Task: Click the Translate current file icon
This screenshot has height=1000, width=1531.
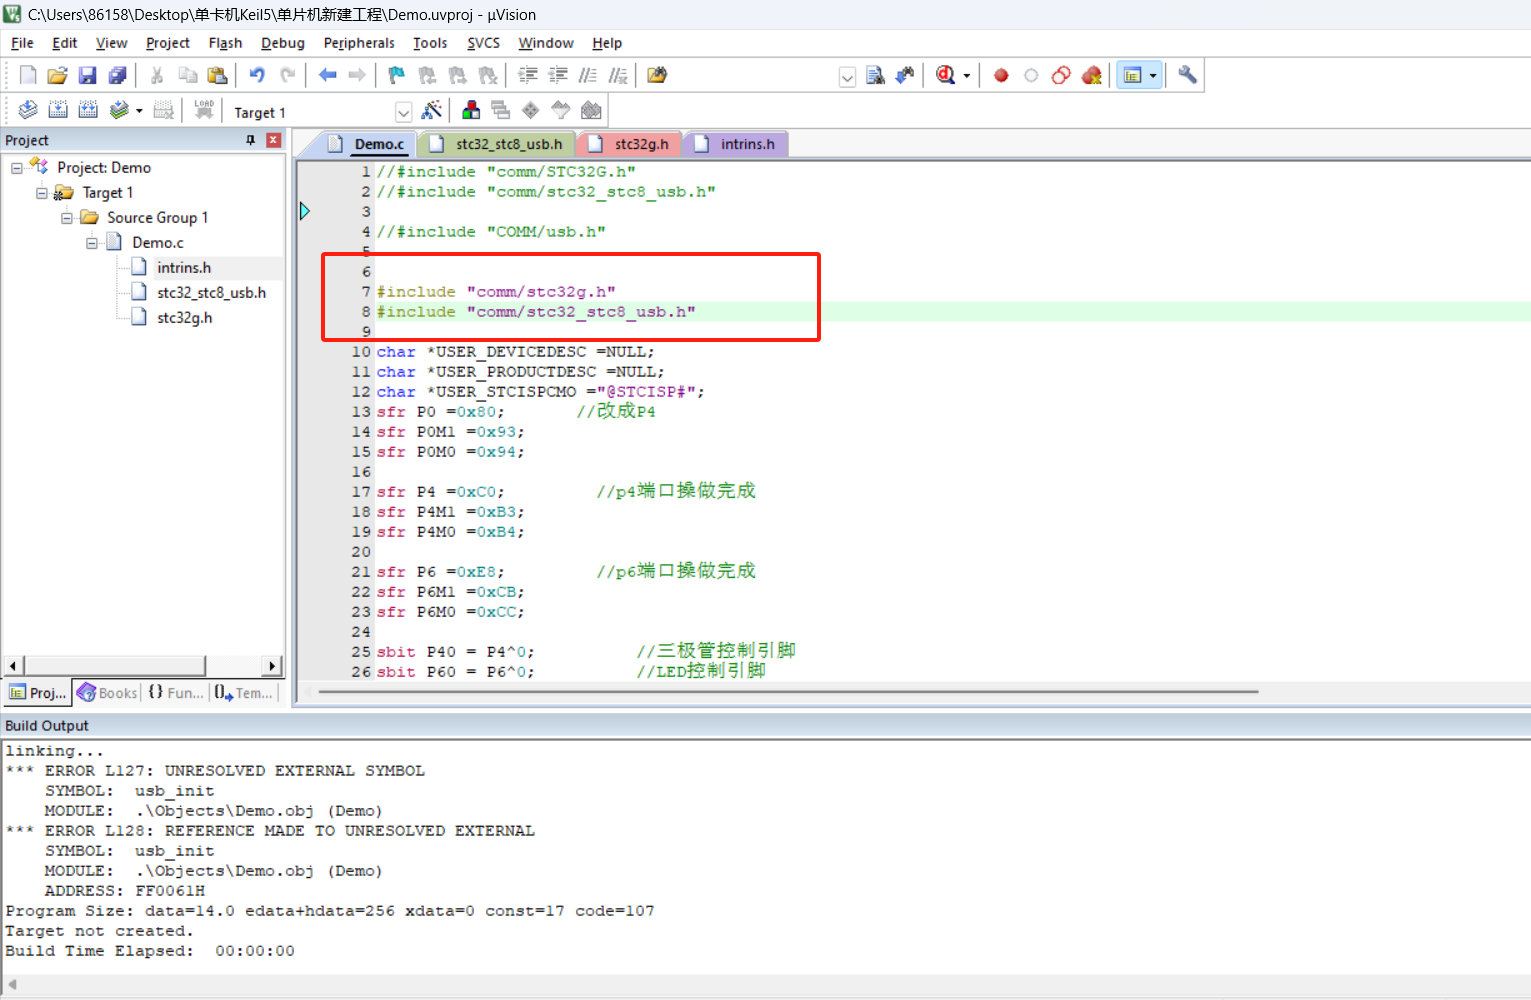Action: coord(28,110)
